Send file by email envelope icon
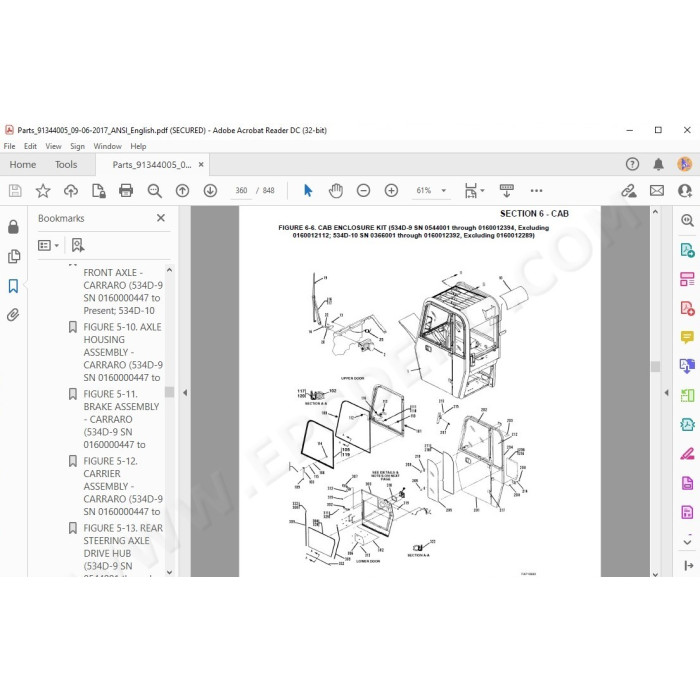 coord(657,191)
